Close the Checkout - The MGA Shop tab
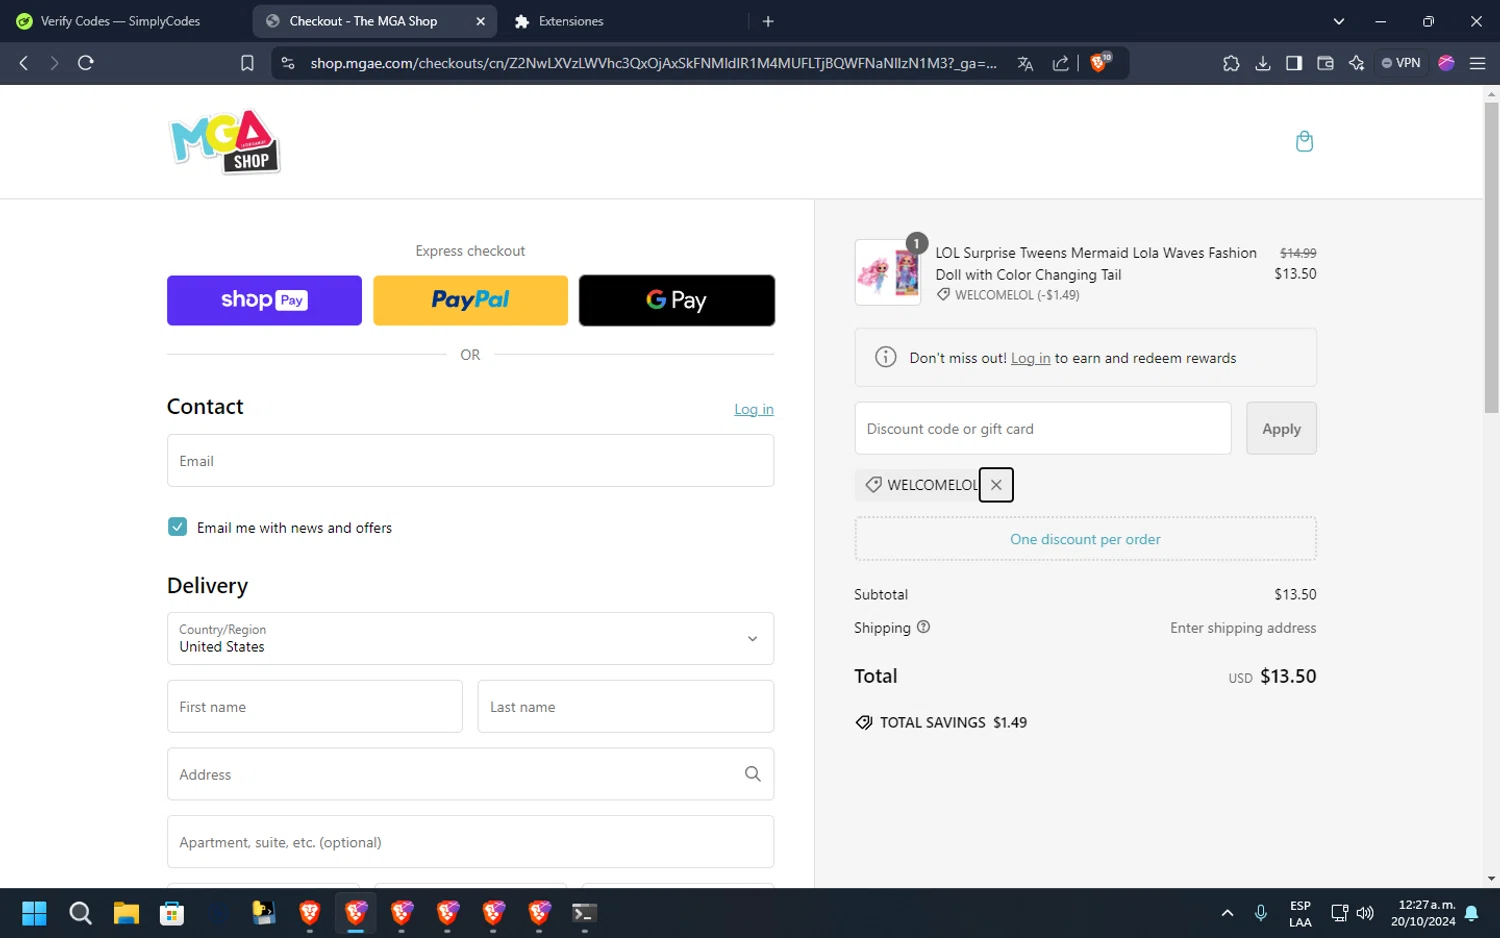This screenshot has height=938, width=1500. pyautogui.click(x=480, y=21)
